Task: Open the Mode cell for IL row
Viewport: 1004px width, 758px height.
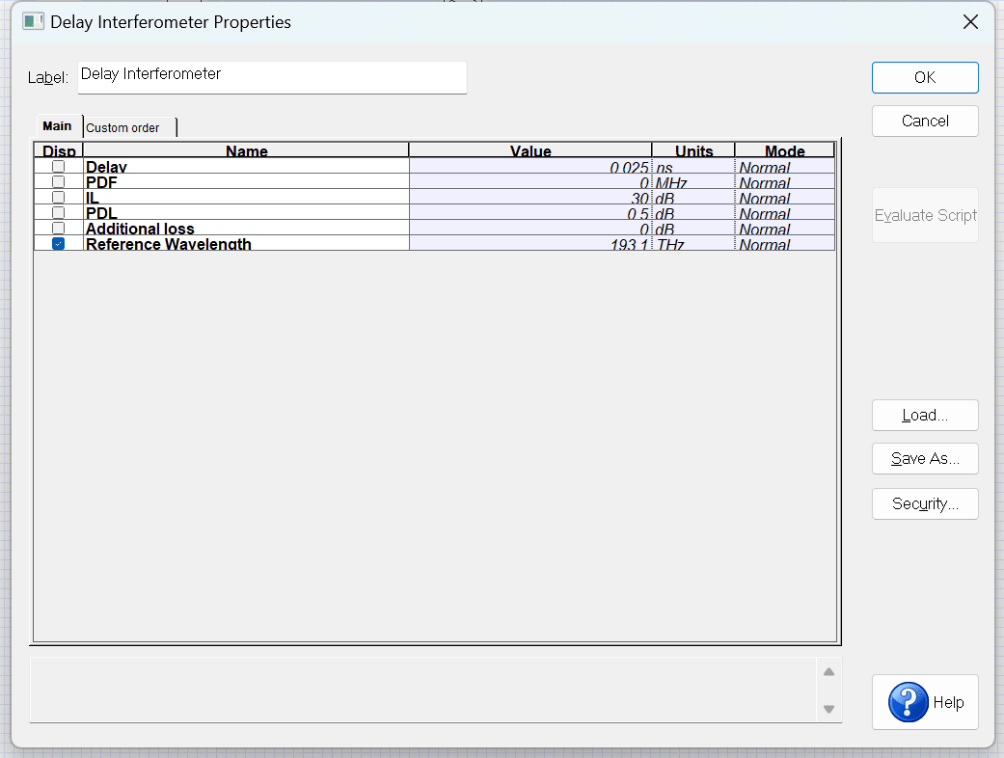Action: [784, 198]
